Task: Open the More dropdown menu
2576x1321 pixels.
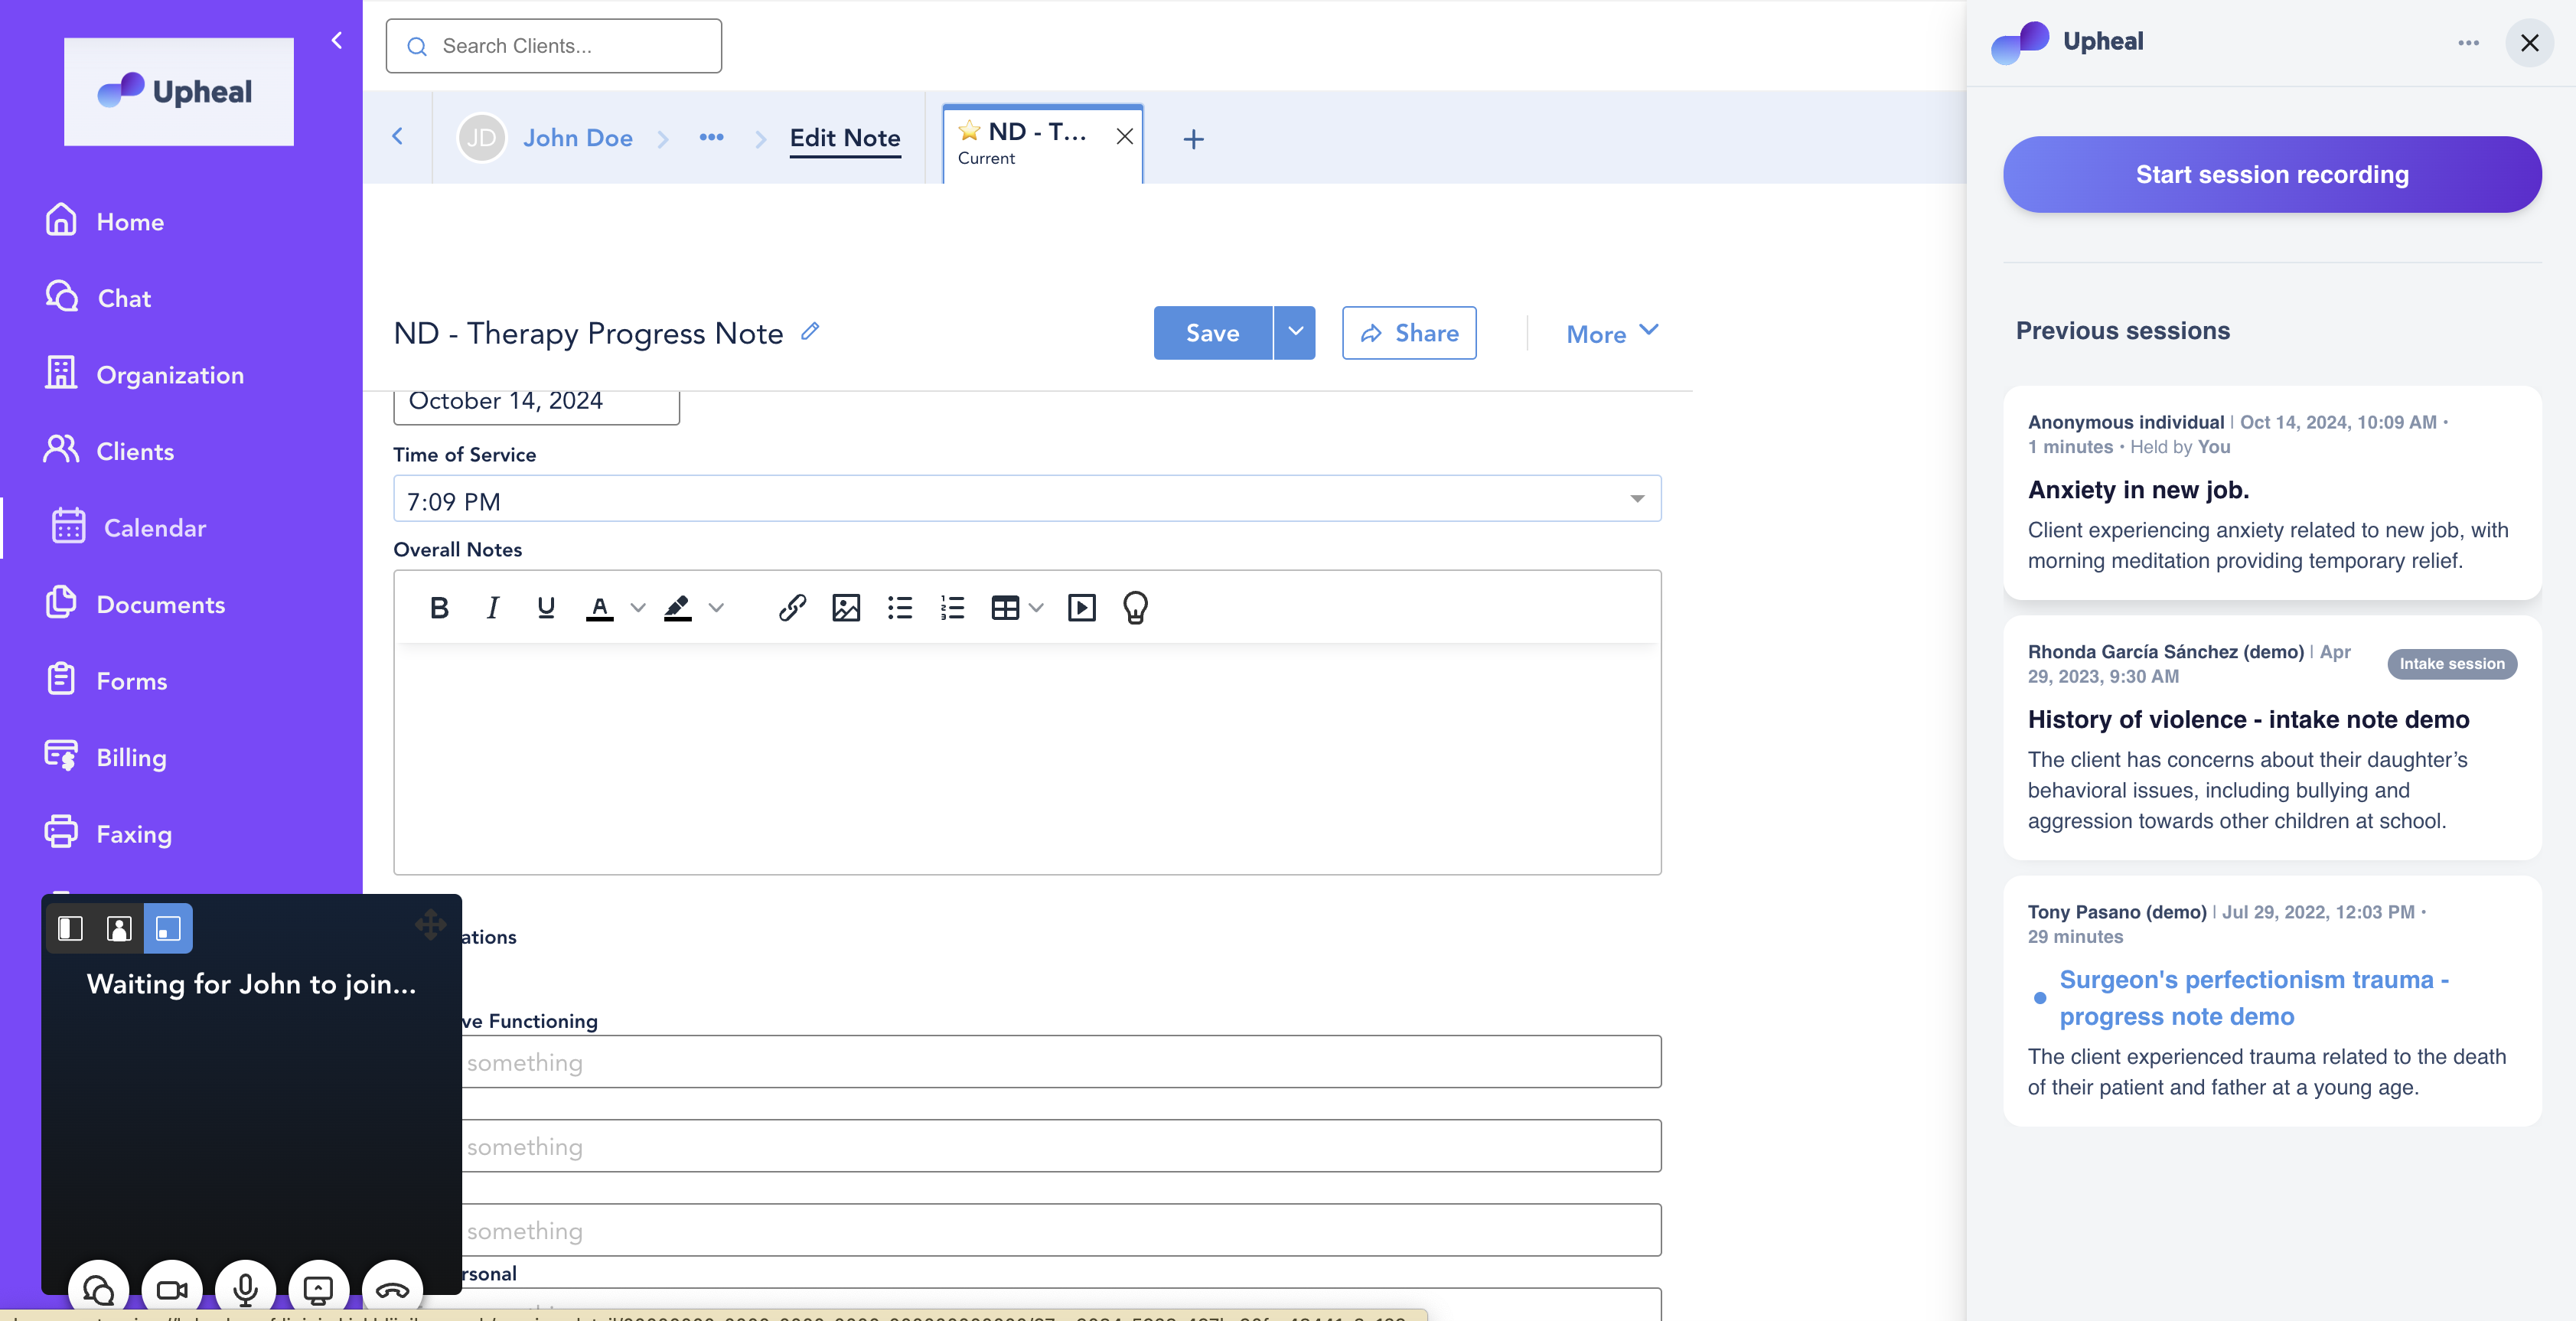Action: coord(1611,333)
